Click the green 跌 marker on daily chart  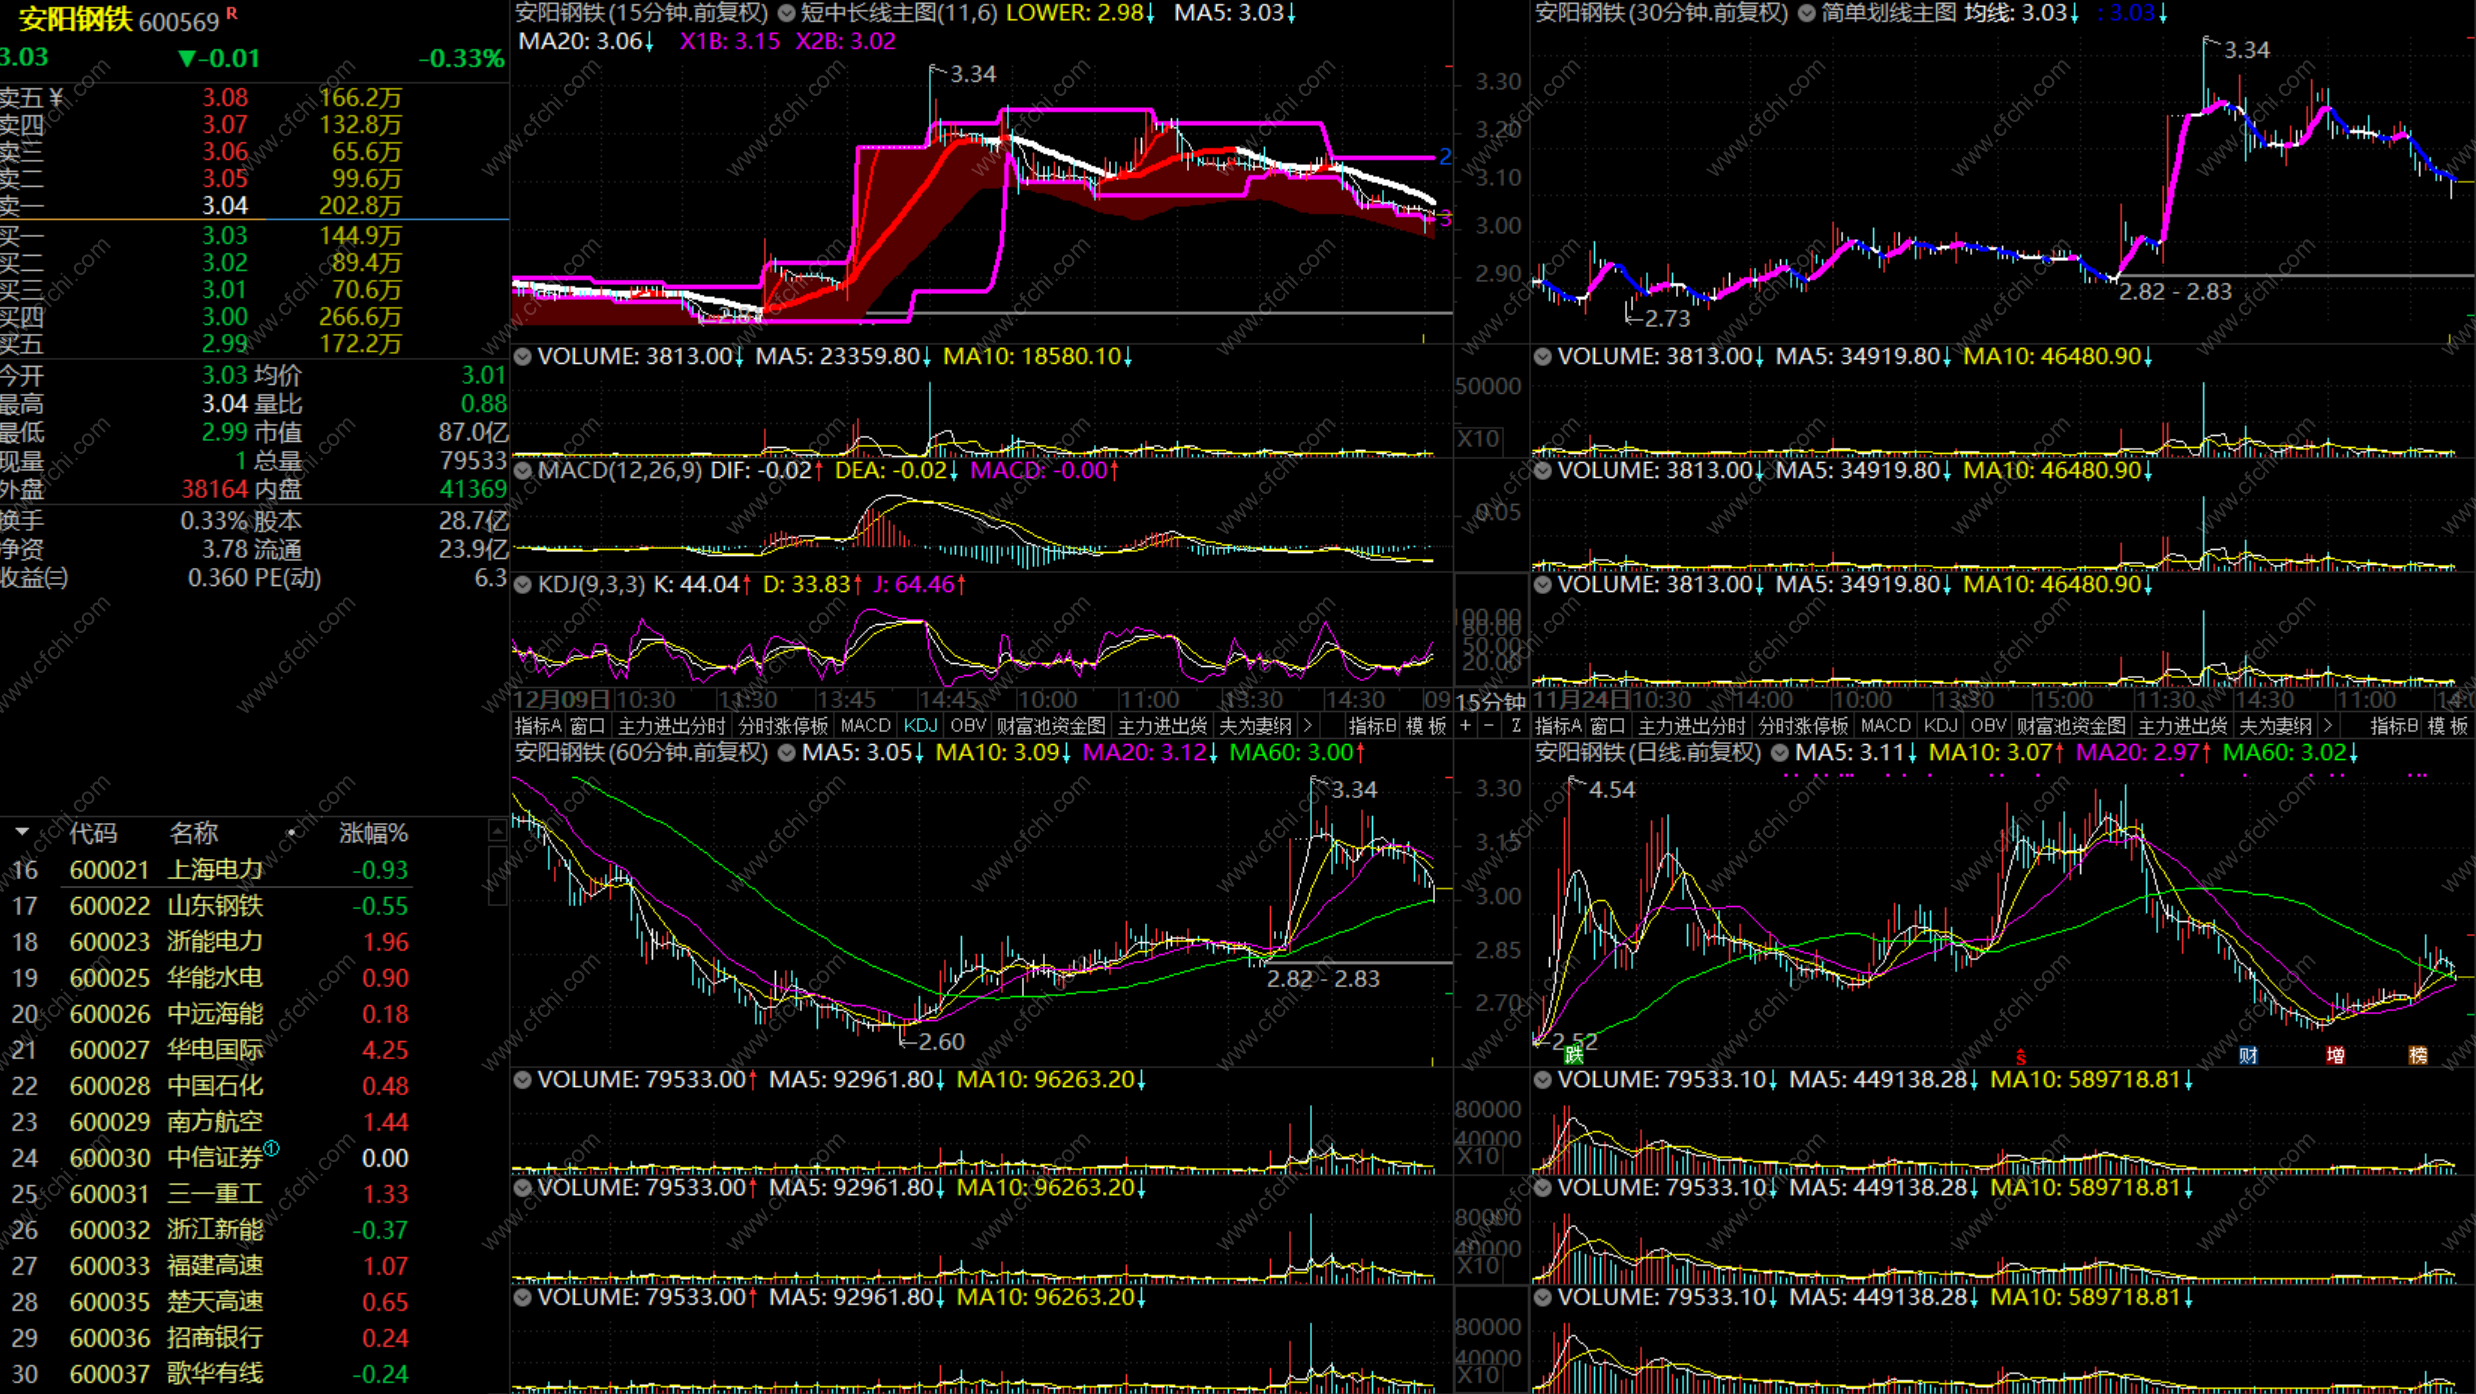1574,1054
